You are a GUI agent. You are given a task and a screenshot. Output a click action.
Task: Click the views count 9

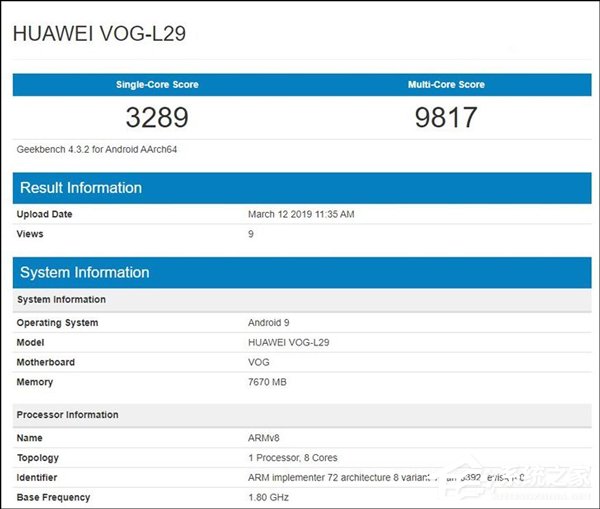251,234
